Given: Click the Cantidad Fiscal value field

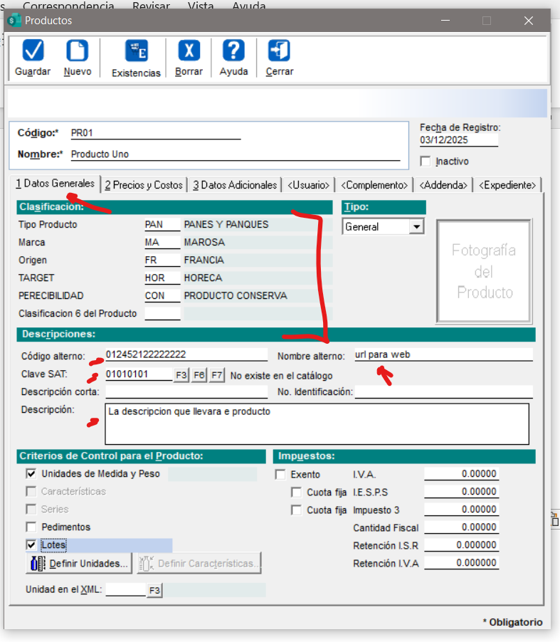Looking at the screenshot, I should pyautogui.click(x=461, y=527).
